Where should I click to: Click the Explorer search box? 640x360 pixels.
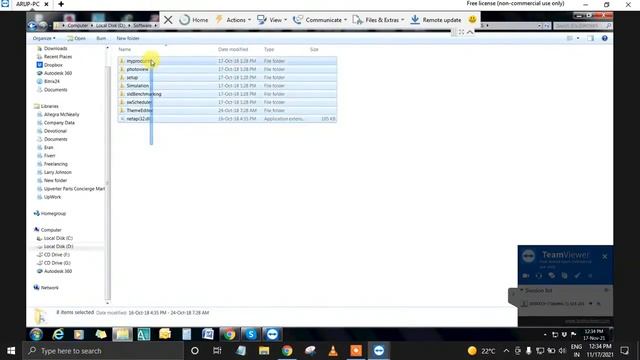[x=582, y=25]
